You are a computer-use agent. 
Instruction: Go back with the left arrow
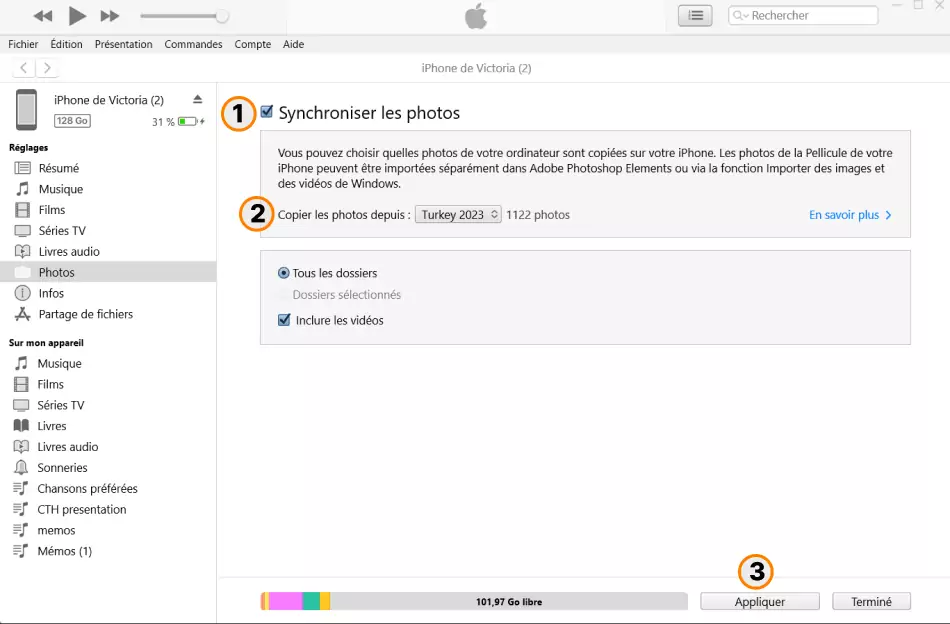click(24, 68)
